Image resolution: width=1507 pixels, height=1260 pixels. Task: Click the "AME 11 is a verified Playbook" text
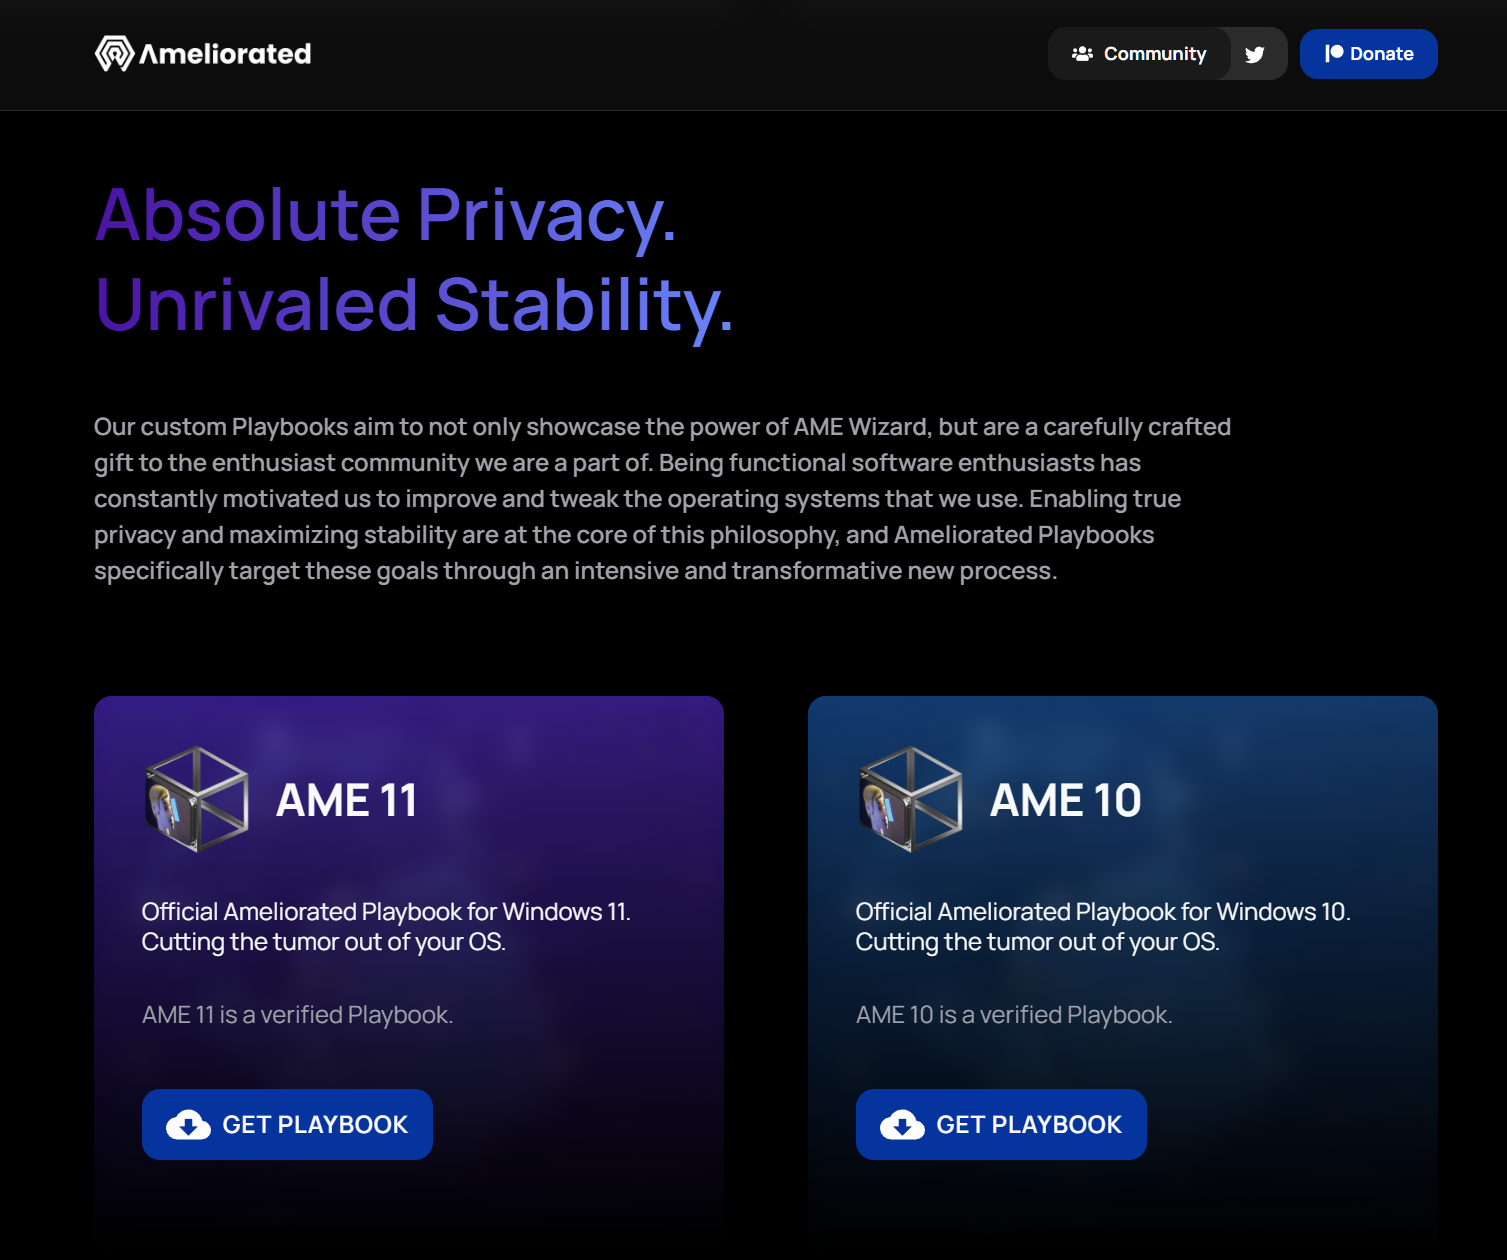point(297,1015)
